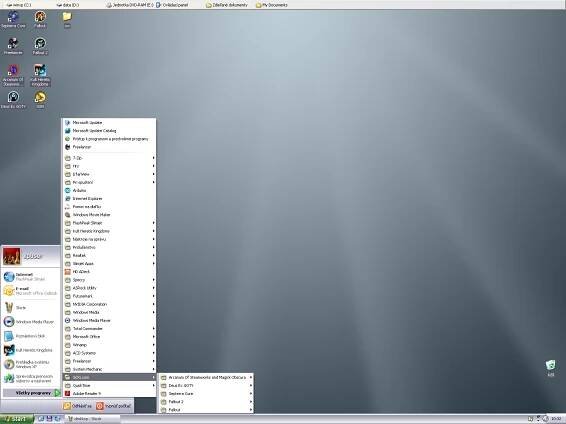The height and width of the screenshot is (424, 566).
Task: Click the first Quick Launch taskbar icon
Action: tap(41, 419)
